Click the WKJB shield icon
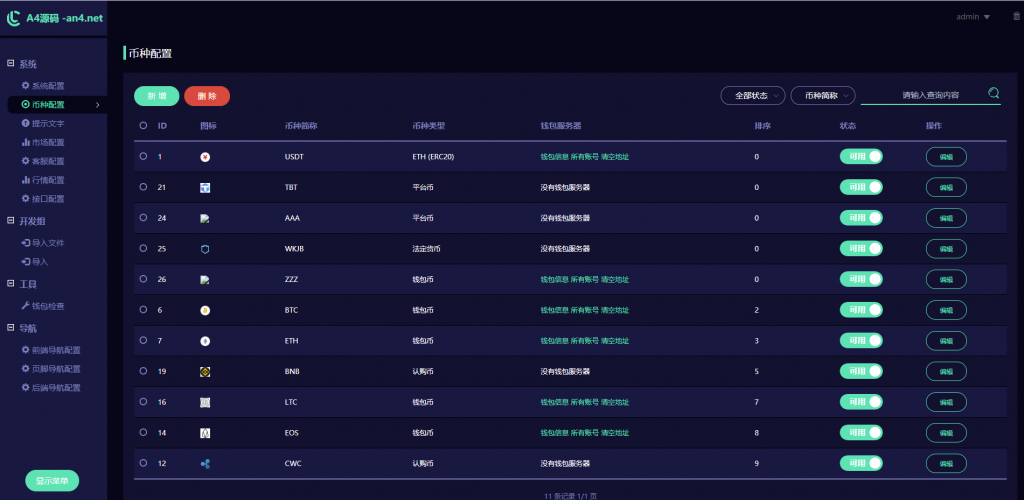Viewport: 1024px width, 500px height. coord(205,249)
